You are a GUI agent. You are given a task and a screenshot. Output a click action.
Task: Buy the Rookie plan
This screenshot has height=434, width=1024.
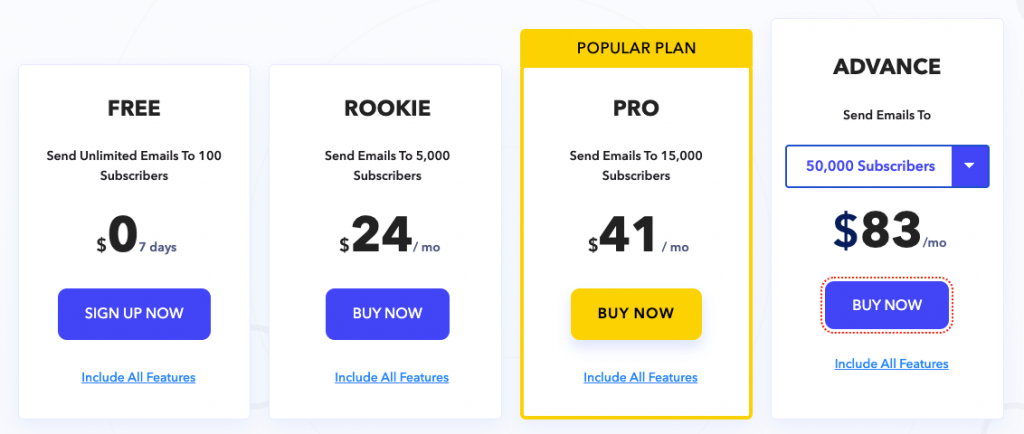(x=387, y=314)
